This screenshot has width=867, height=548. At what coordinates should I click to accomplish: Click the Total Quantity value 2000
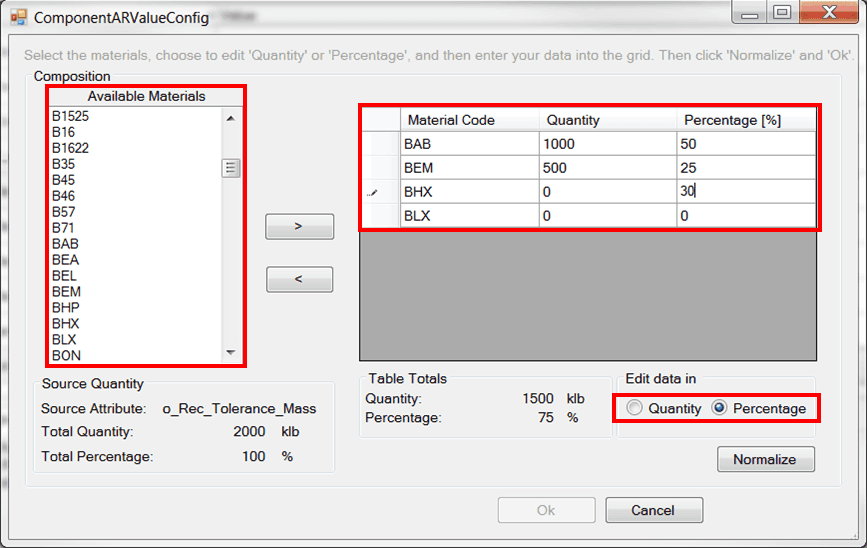coord(249,431)
